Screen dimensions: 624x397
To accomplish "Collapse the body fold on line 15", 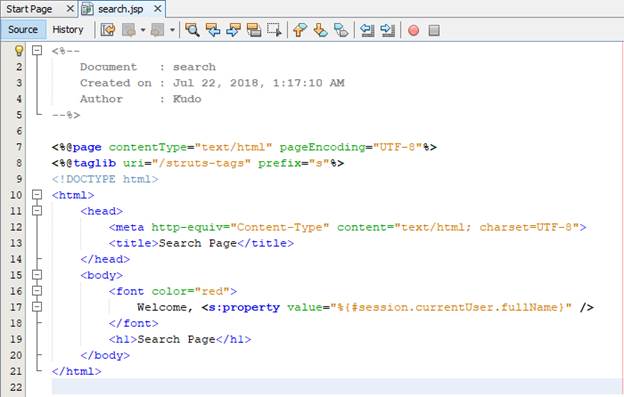I will (x=37, y=274).
